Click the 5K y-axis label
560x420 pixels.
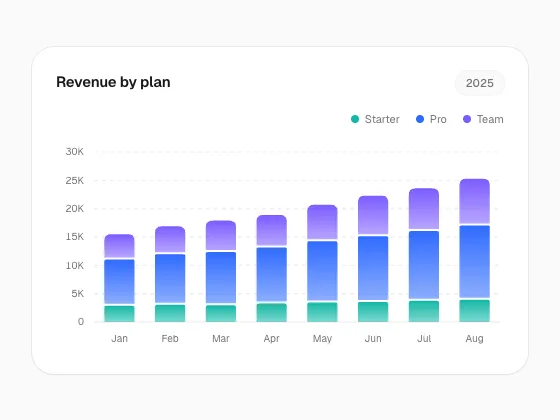(x=78, y=294)
